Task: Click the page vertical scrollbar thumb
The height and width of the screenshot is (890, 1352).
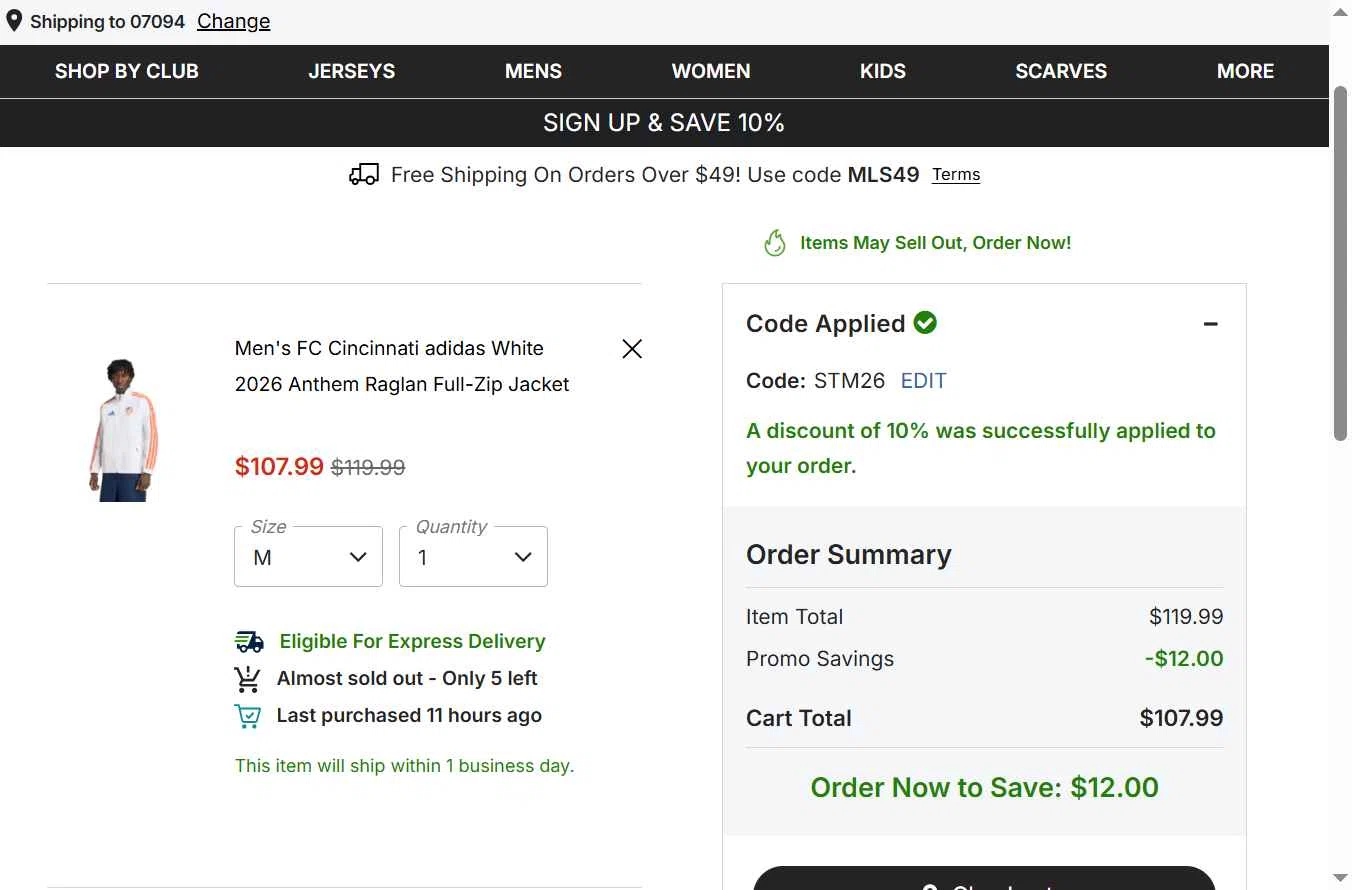Action: tap(1341, 262)
